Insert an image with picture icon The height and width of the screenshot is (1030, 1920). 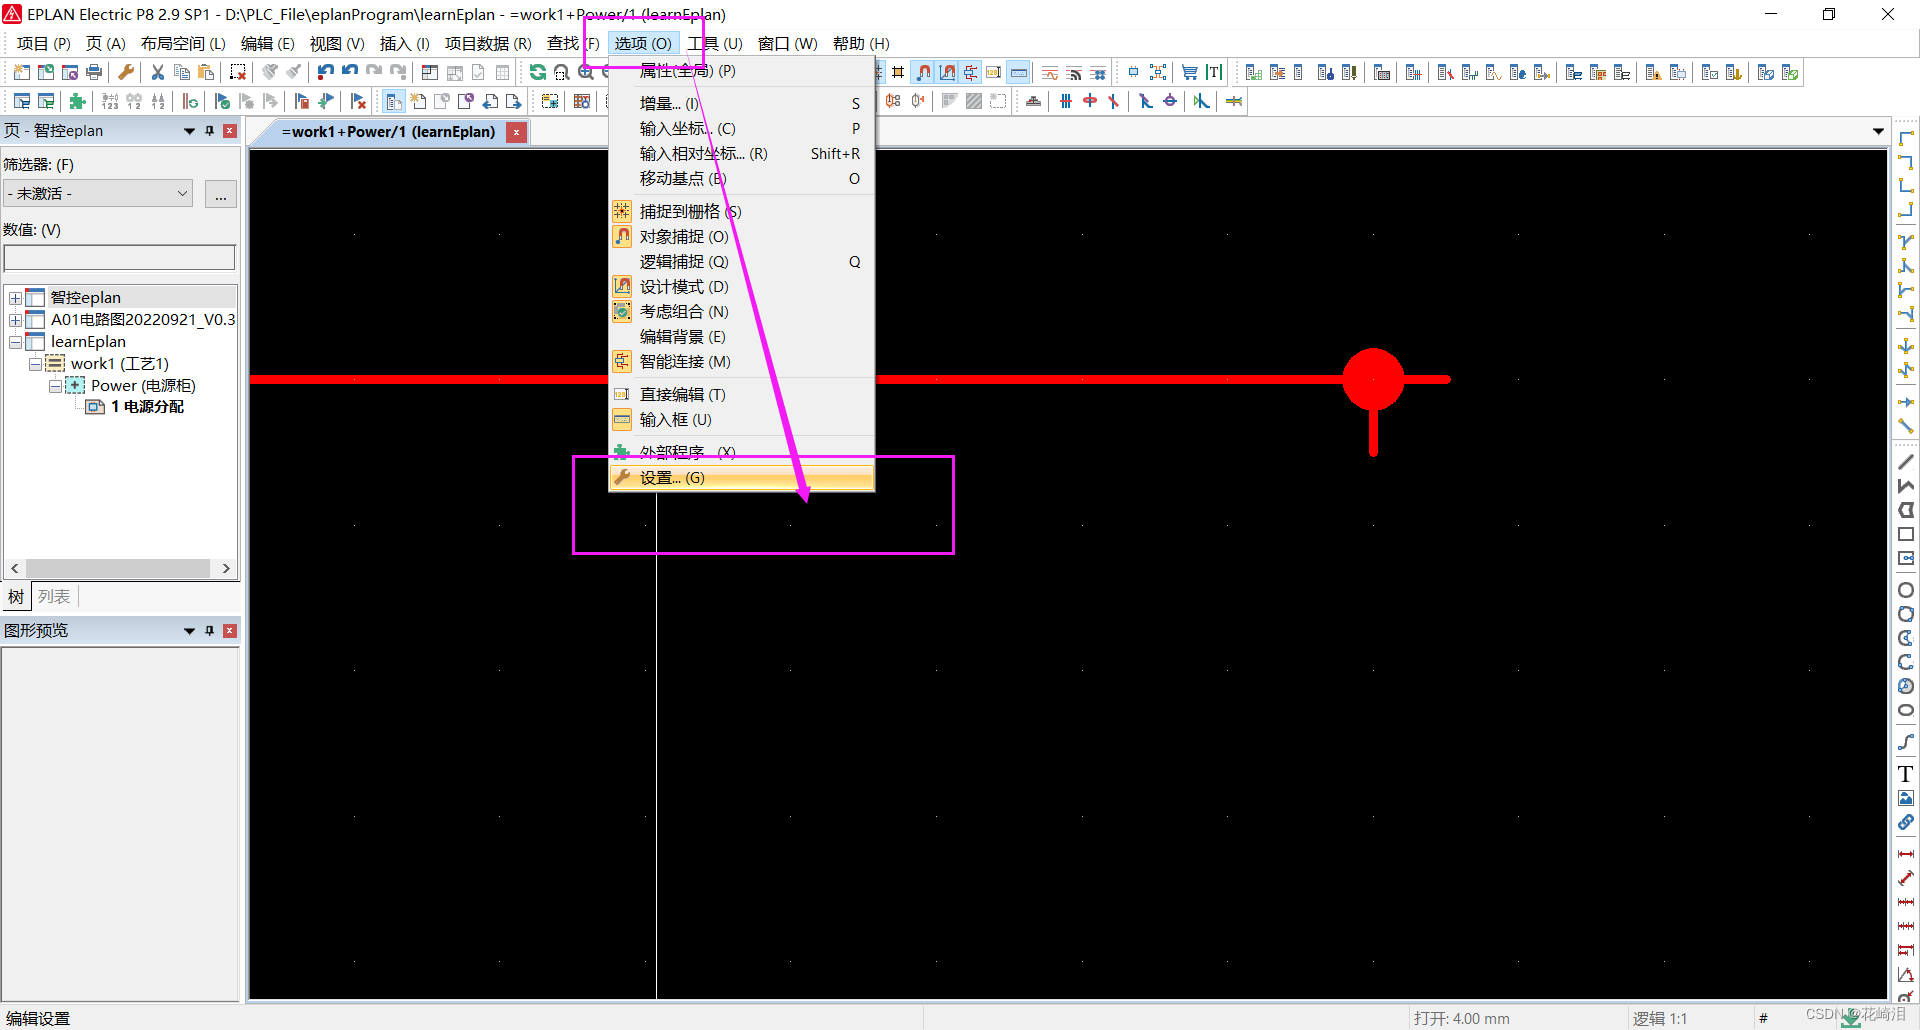pos(1906,798)
